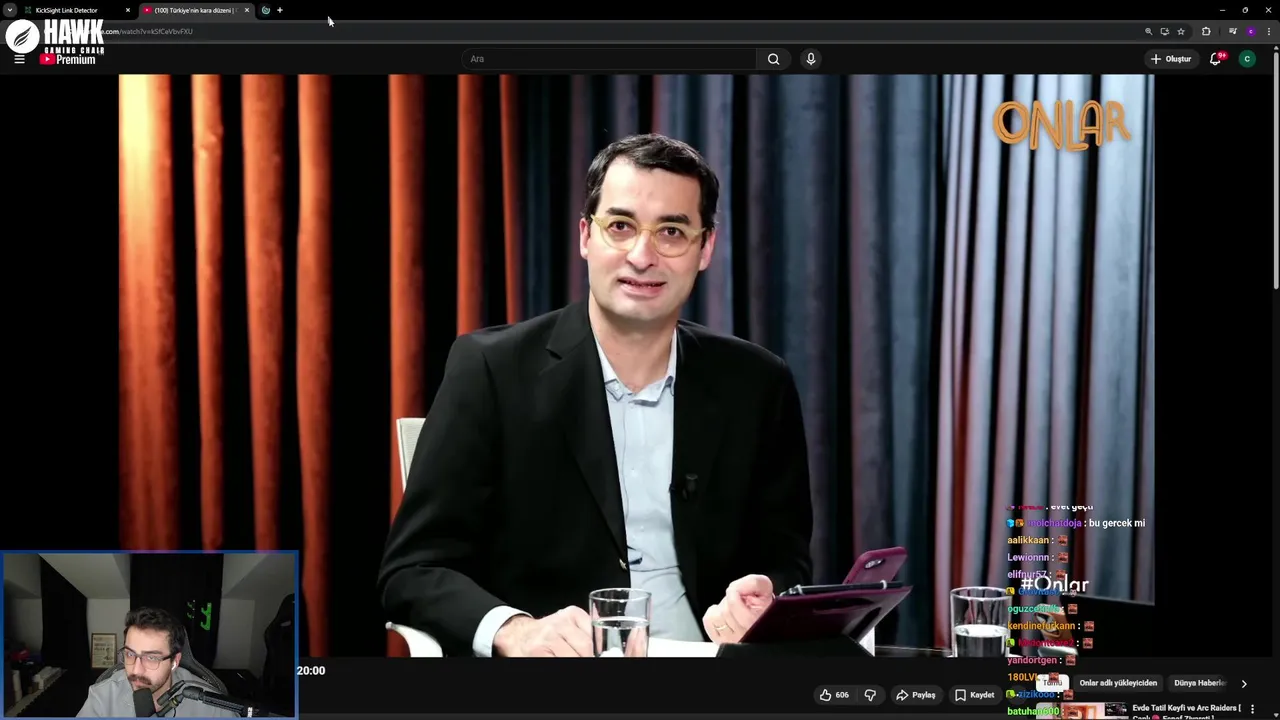Close KickSight Link Detector tab
Image resolution: width=1280 pixels, height=720 pixels.
pos(128,10)
